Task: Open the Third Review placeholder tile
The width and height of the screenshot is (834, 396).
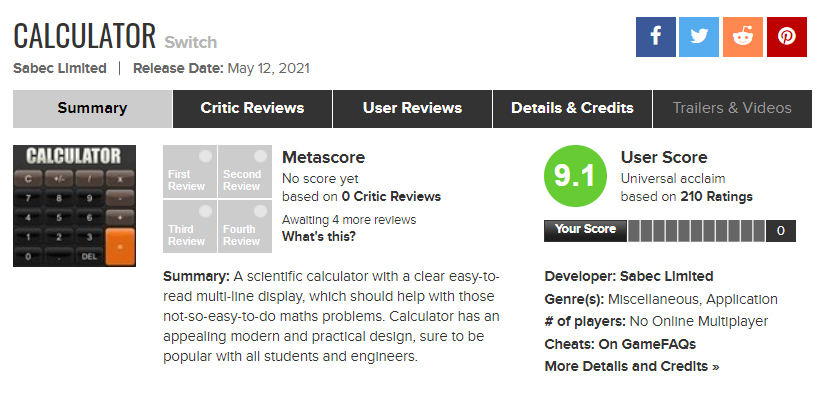Action: 189,226
